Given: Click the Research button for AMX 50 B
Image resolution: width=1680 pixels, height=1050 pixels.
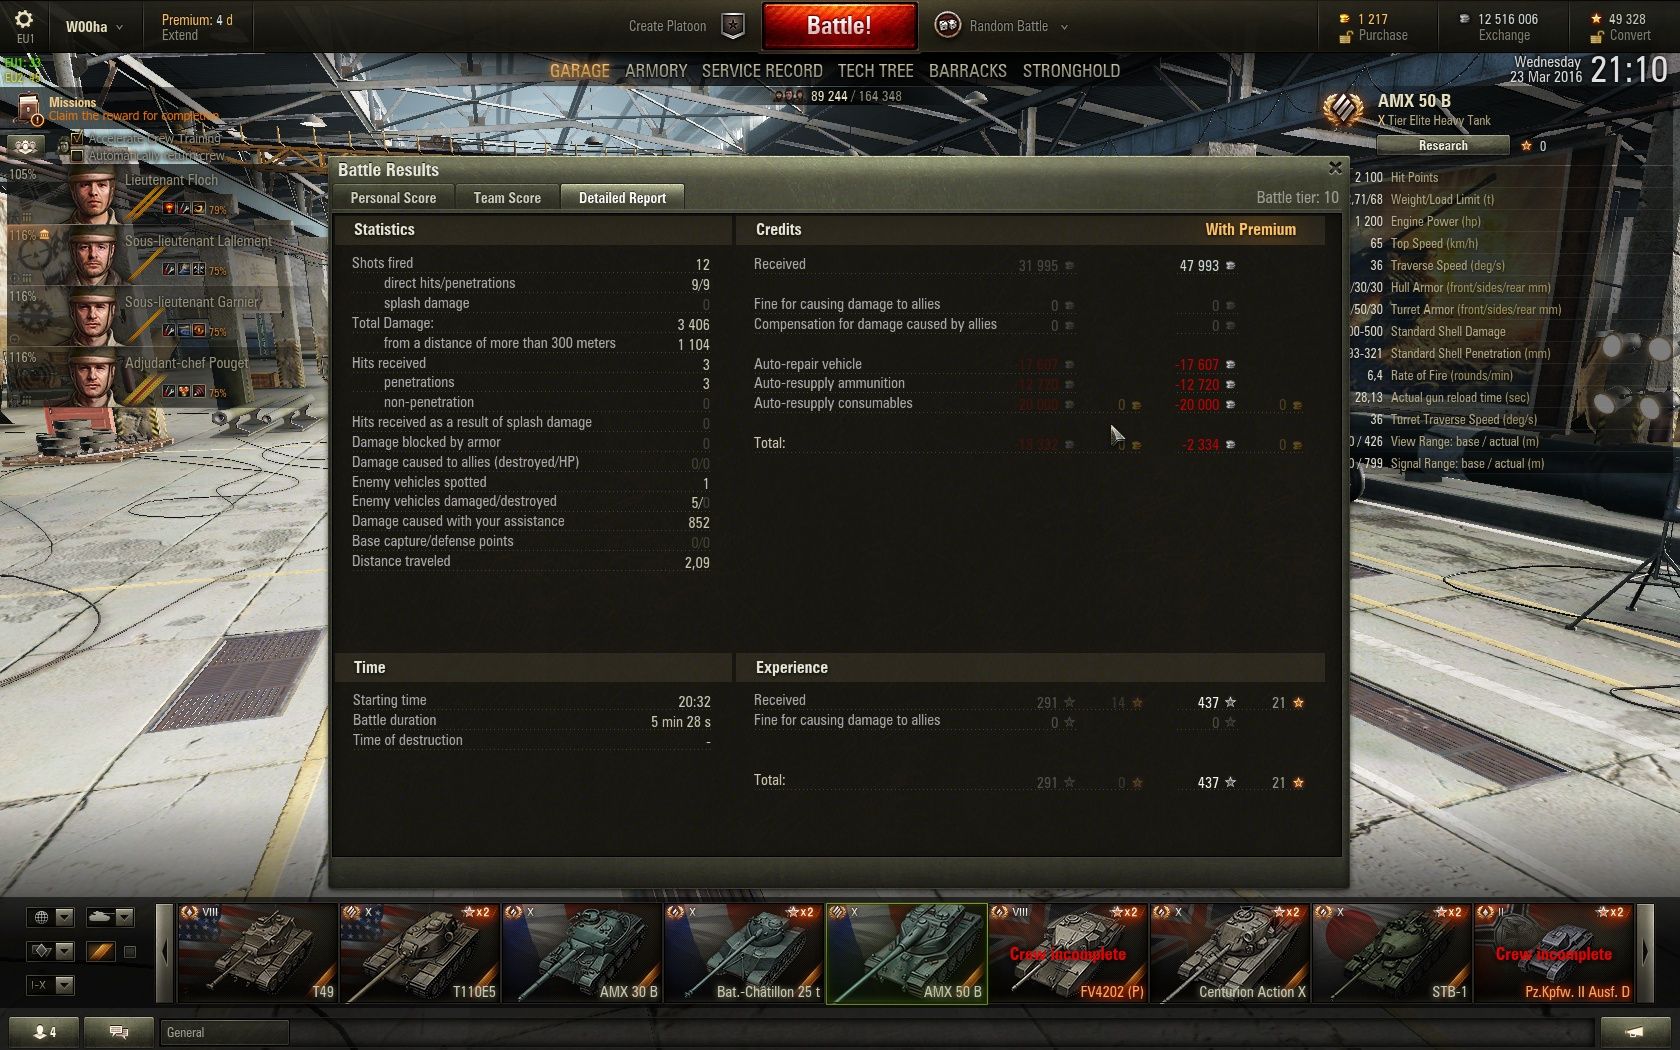Looking at the screenshot, I should click(x=1443, y=145).
